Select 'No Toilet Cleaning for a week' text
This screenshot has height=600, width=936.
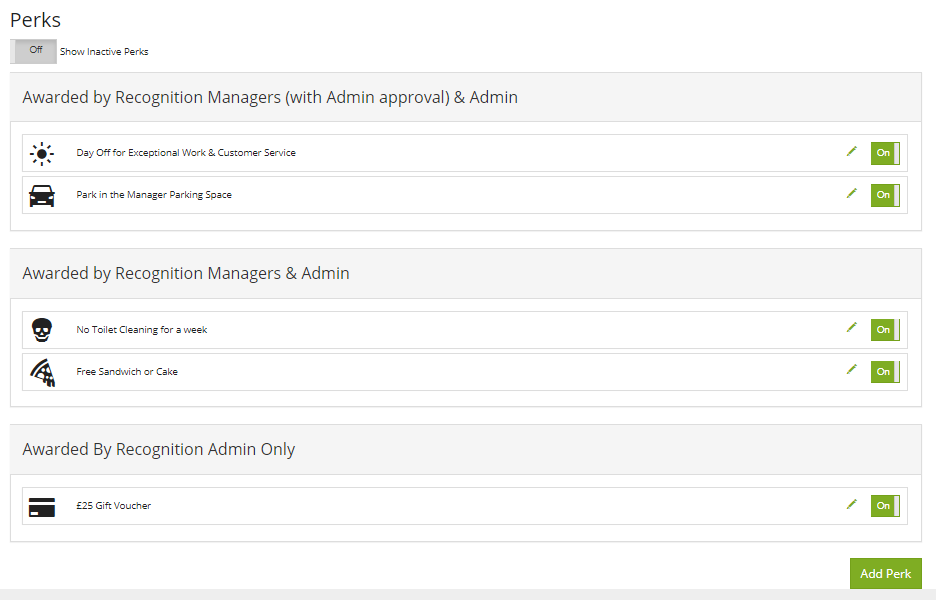point(141,330)
